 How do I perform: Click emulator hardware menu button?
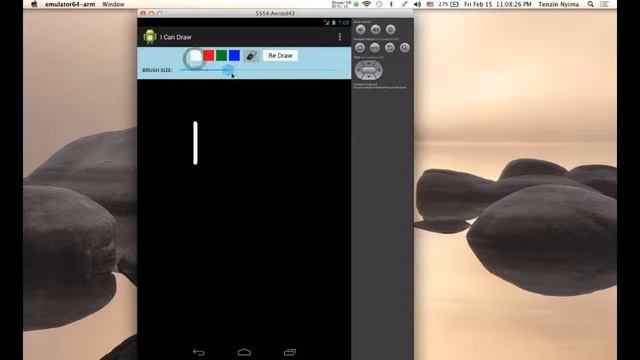click(375, 48)
